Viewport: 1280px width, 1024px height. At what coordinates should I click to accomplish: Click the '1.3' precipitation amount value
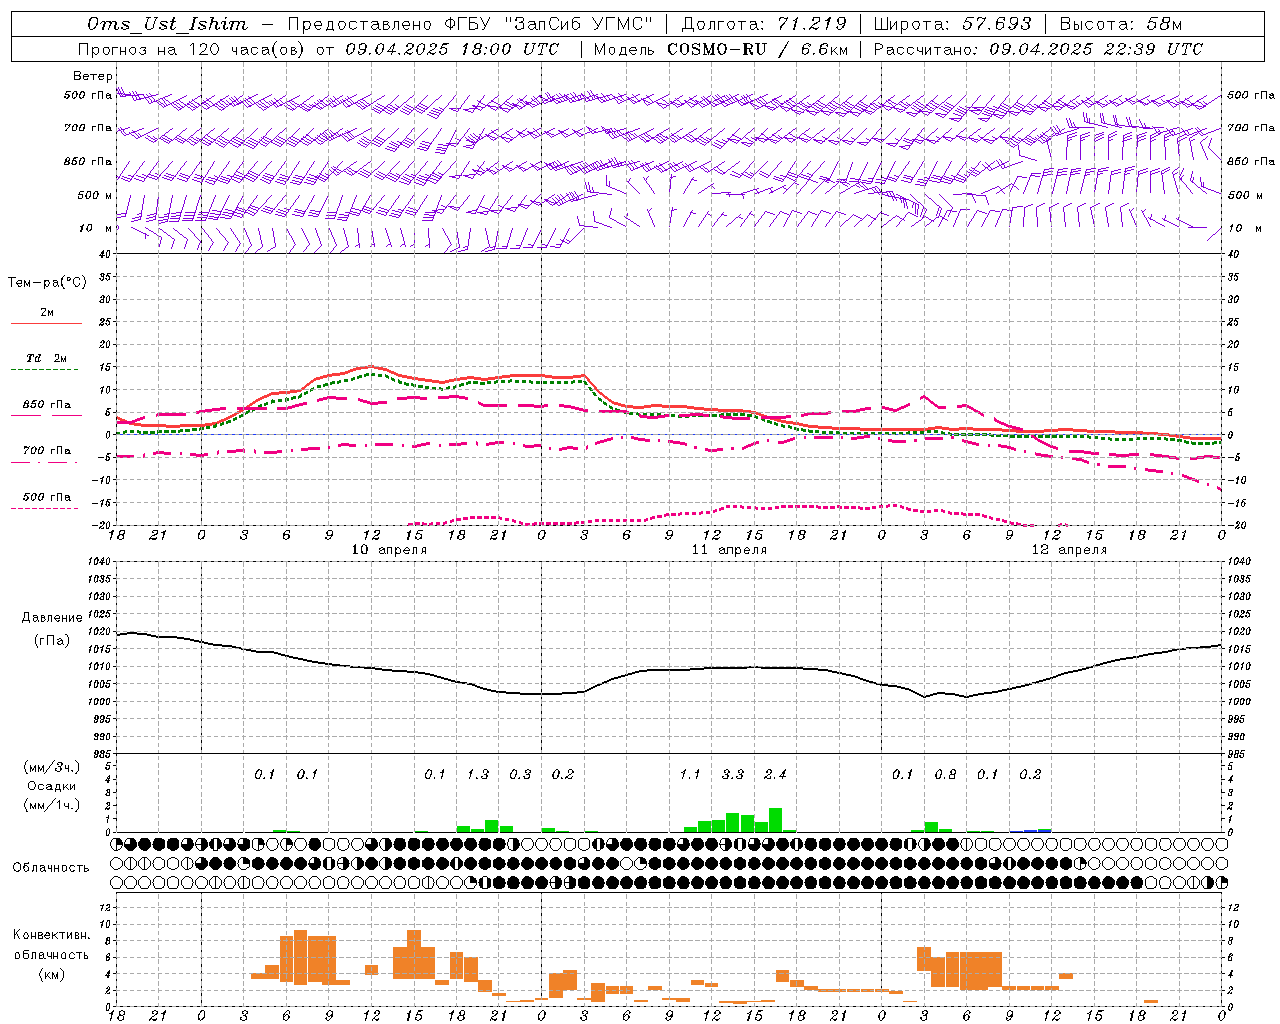pos(478,774)
